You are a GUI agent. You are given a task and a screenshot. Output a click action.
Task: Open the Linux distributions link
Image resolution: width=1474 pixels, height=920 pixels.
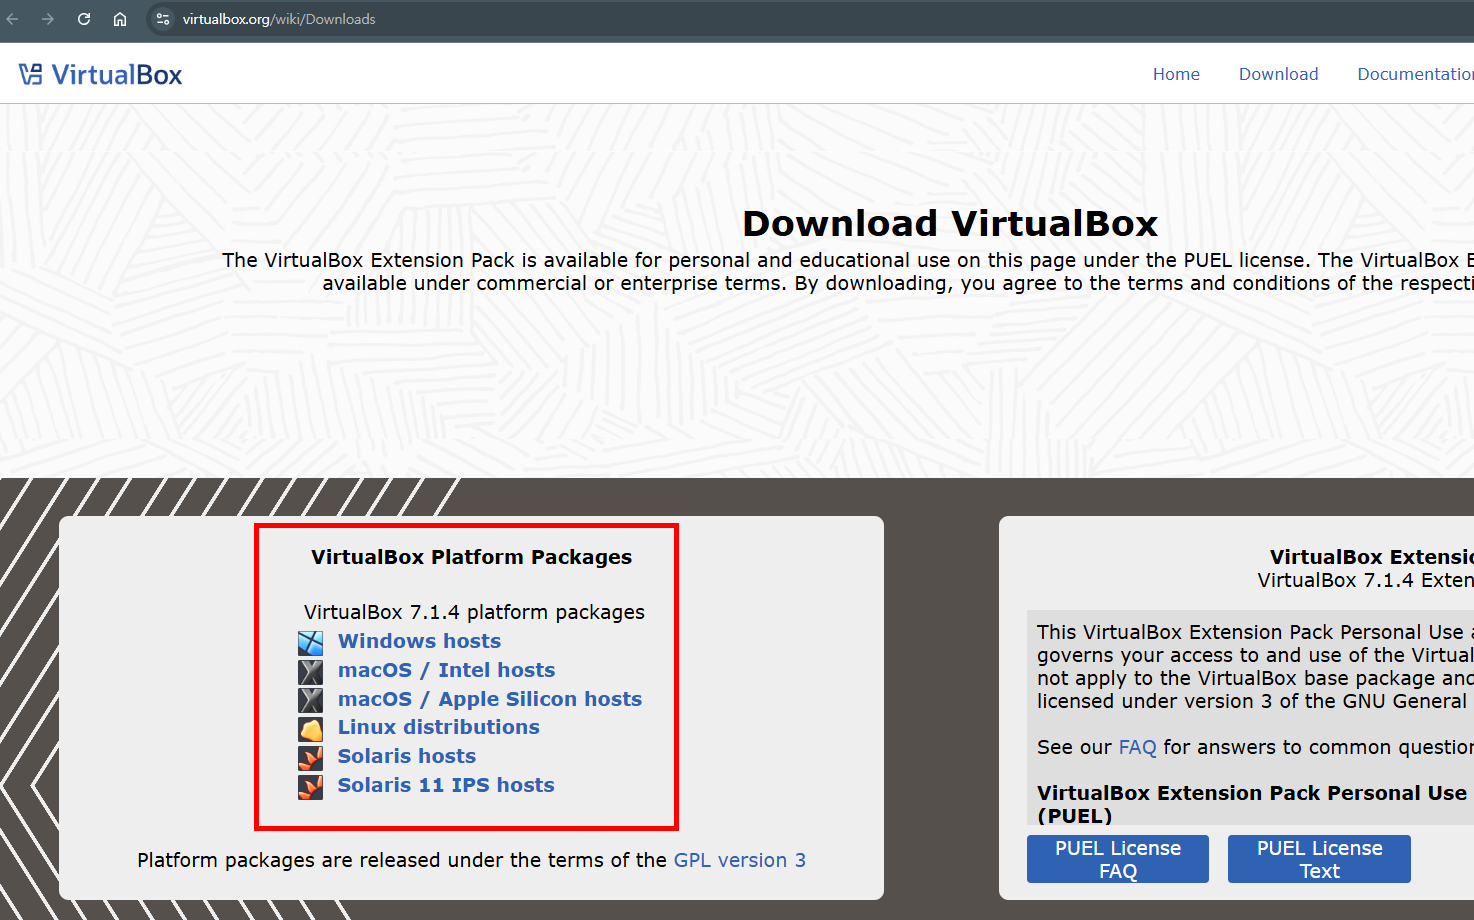pyautogui.click(x=438, y=727)
